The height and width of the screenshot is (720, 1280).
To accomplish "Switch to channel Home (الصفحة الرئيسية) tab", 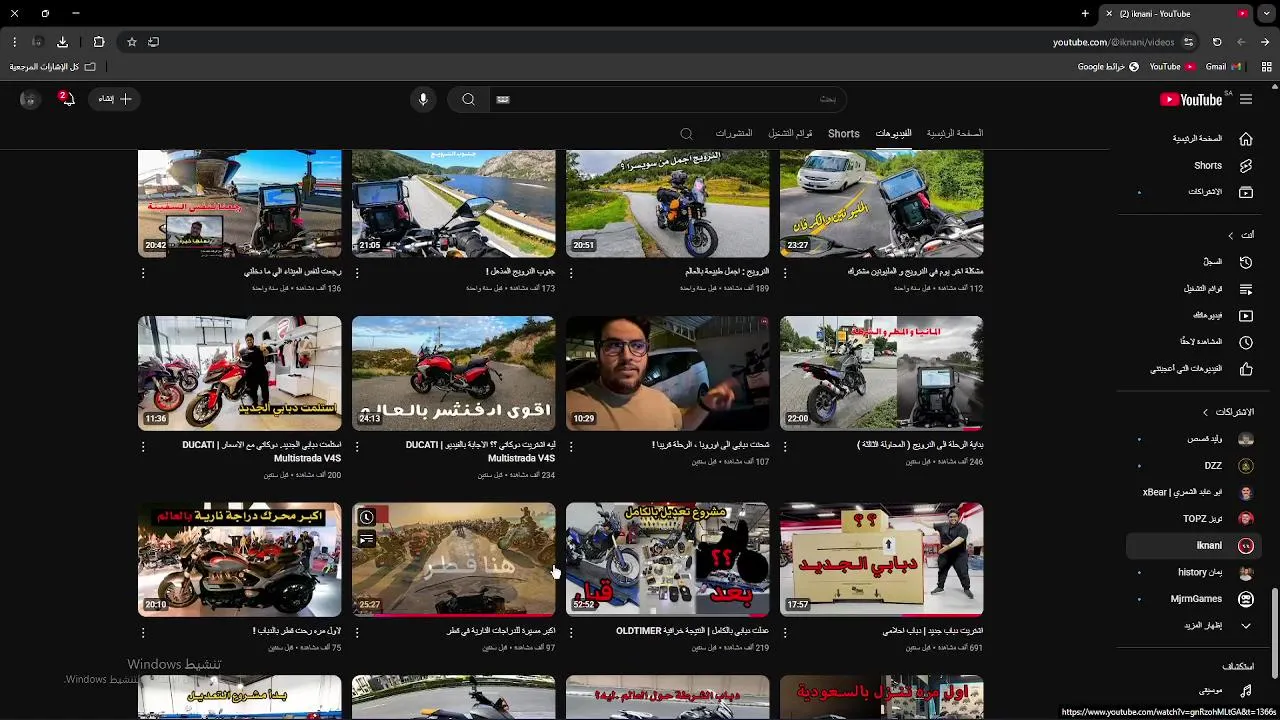I will coord(954,133).
